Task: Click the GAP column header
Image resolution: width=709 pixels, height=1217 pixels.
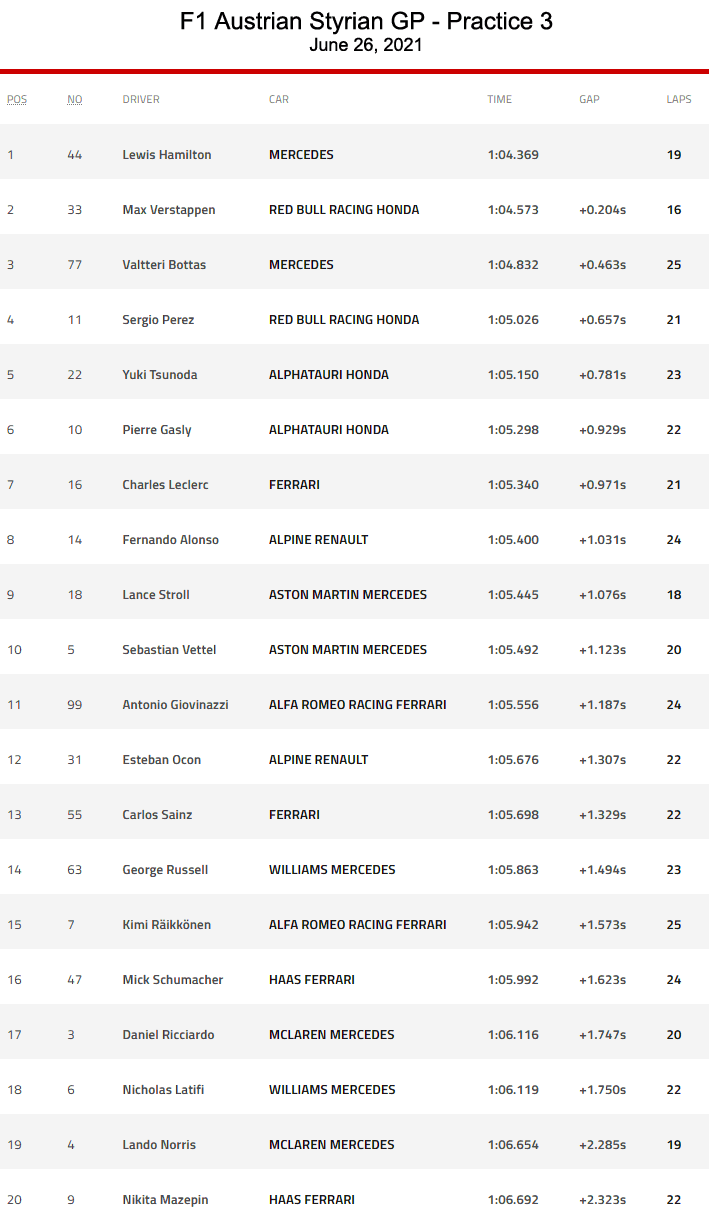Action: click(589, 99)
